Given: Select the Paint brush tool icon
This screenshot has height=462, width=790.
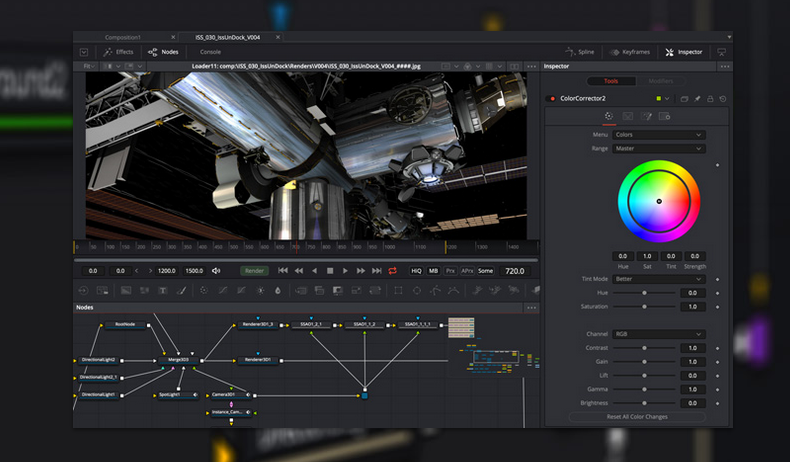Looking at the screenshot, I should [181, 290].
